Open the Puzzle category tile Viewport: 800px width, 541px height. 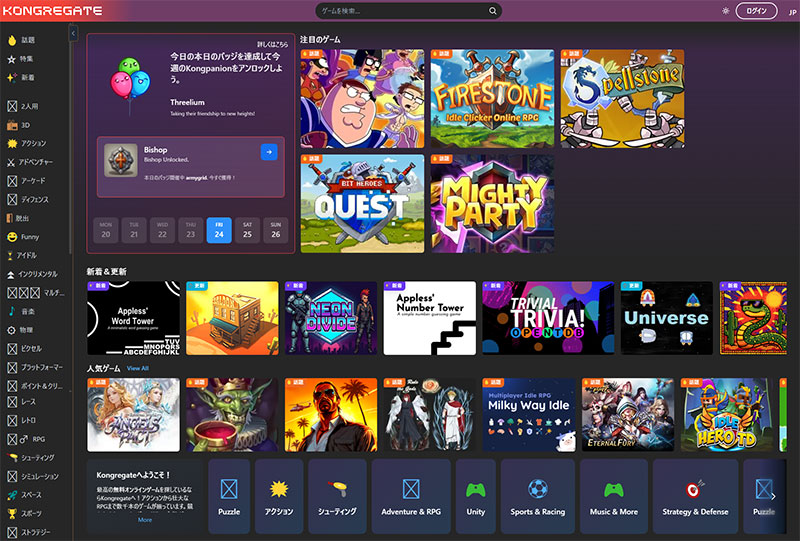pyautogui.click(x=229, y=496)
